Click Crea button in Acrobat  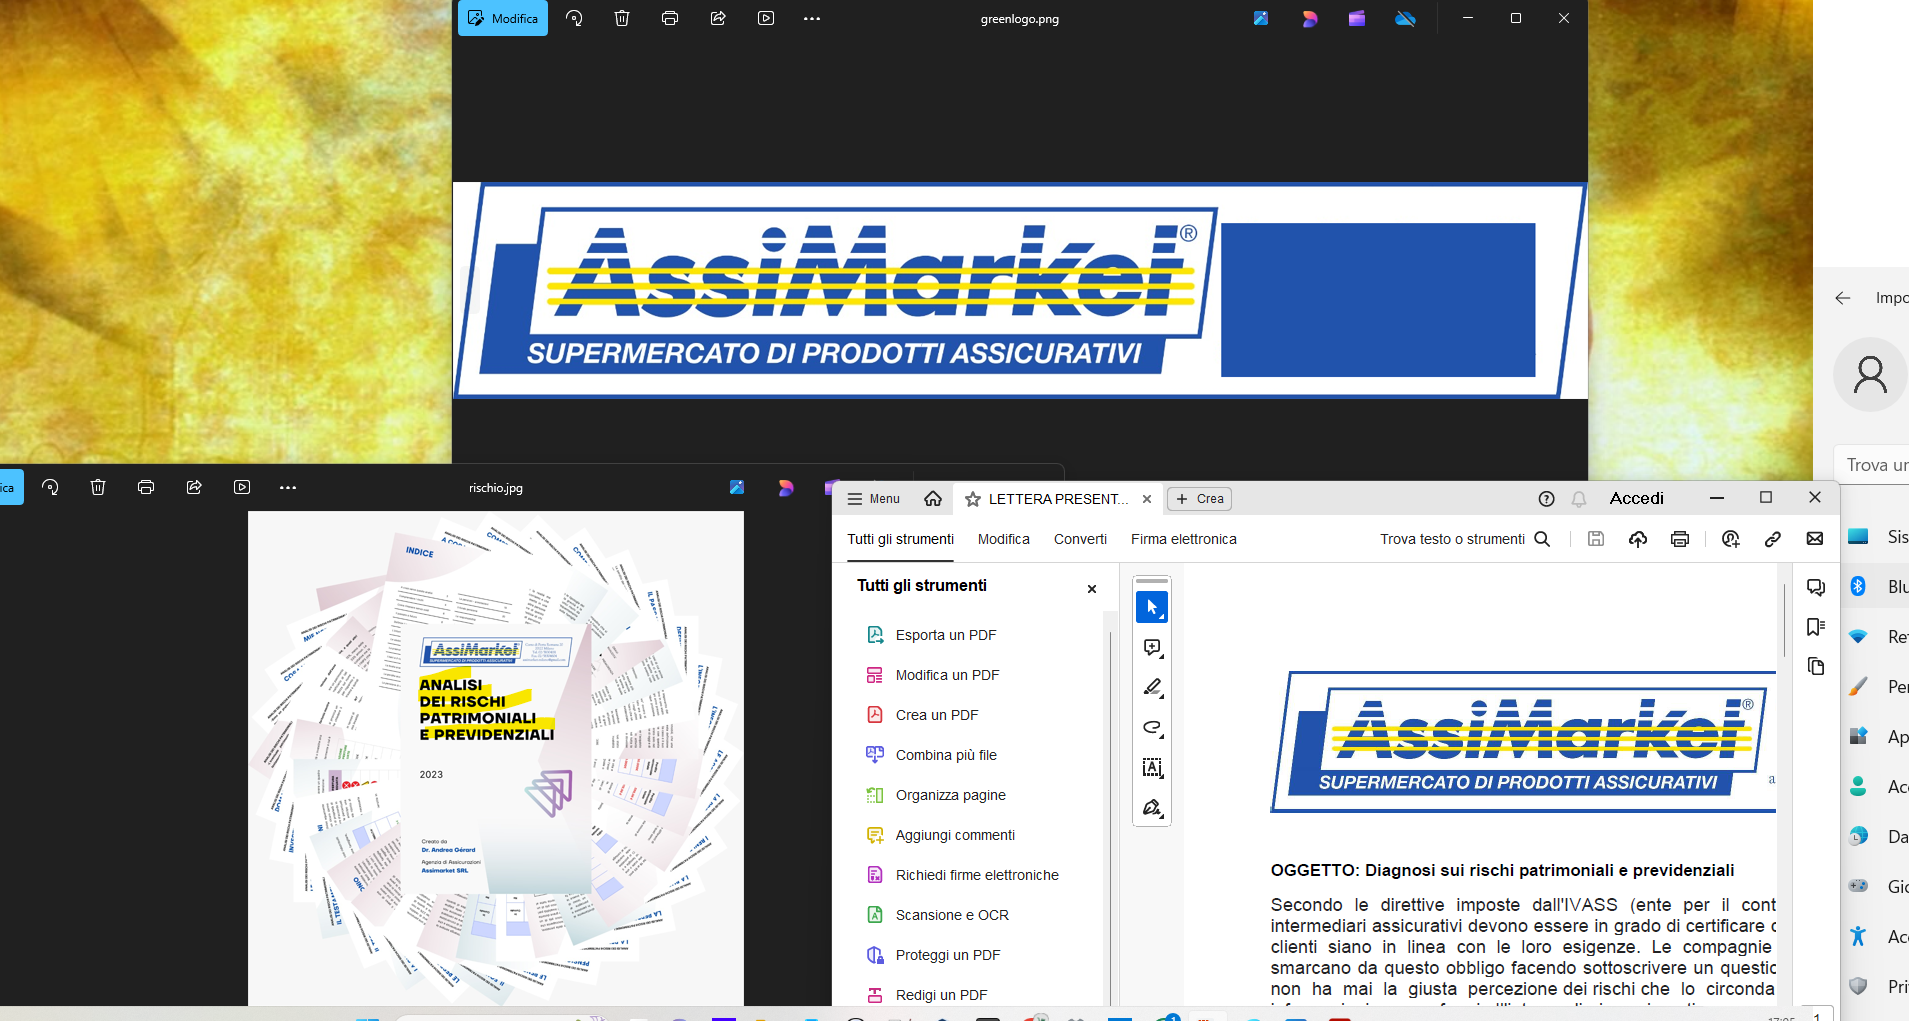point(1200,499)
